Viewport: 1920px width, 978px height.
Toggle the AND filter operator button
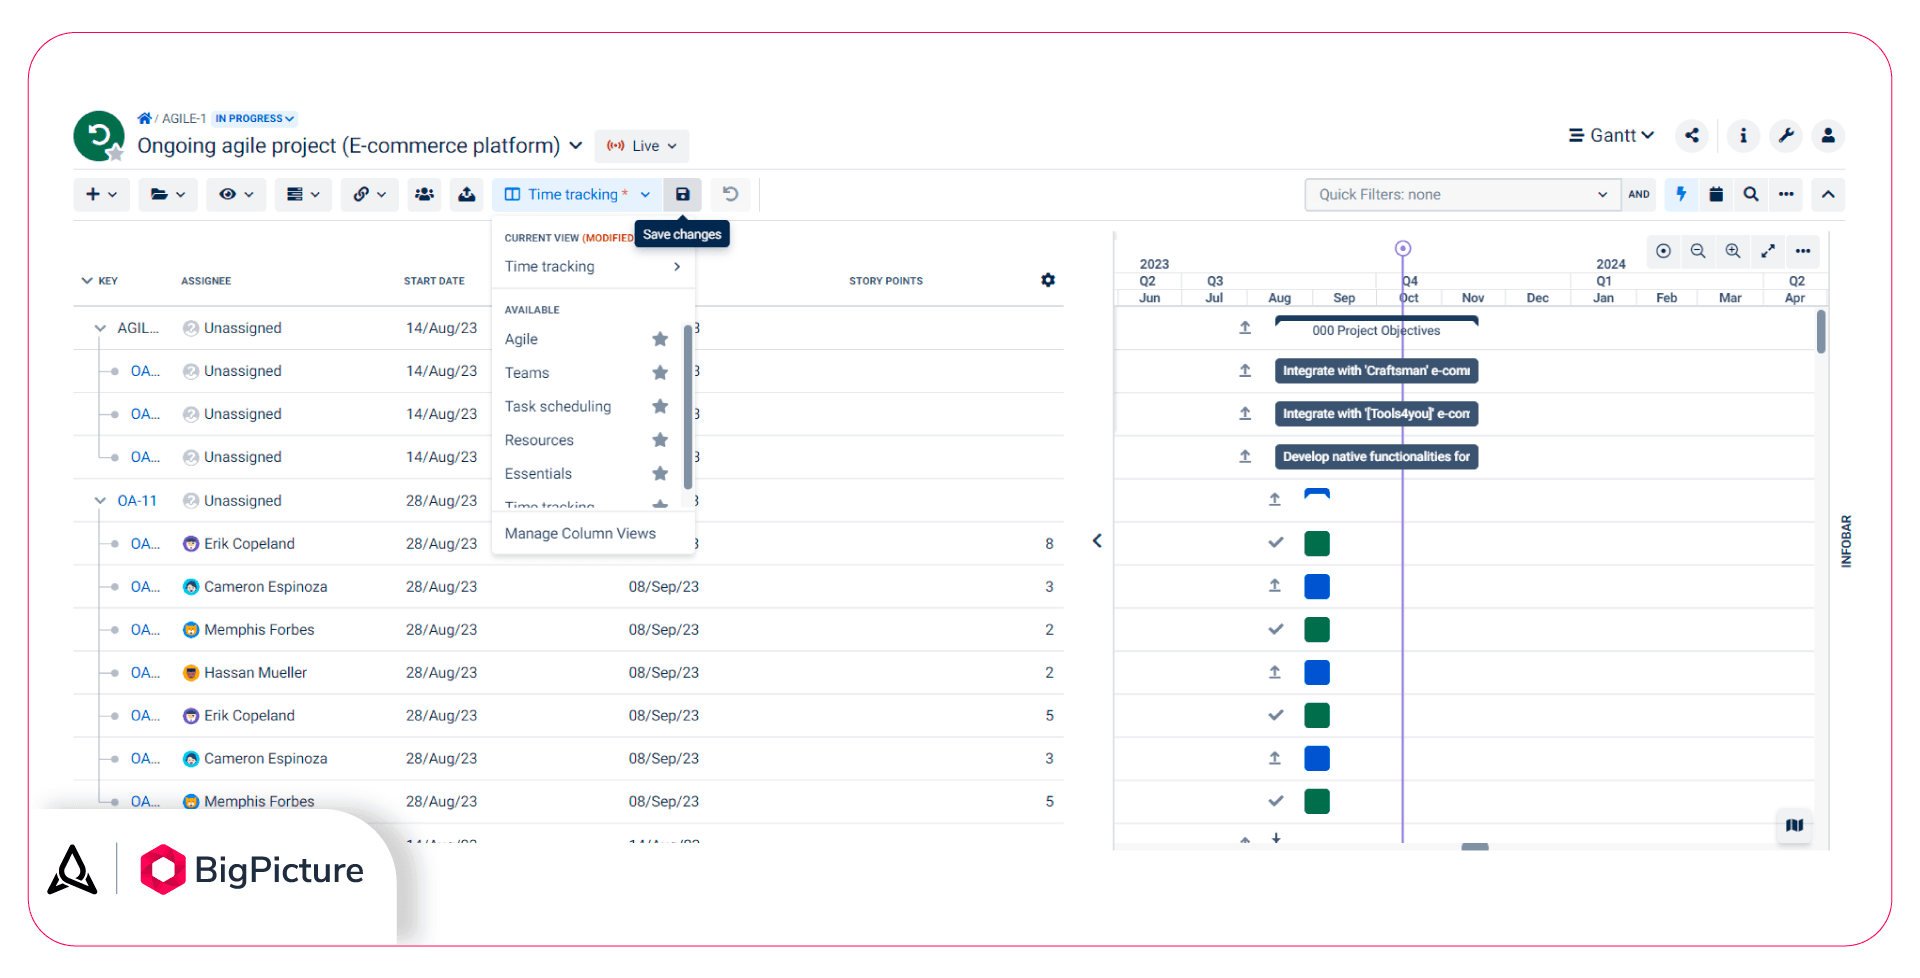tap(1639, 194)
